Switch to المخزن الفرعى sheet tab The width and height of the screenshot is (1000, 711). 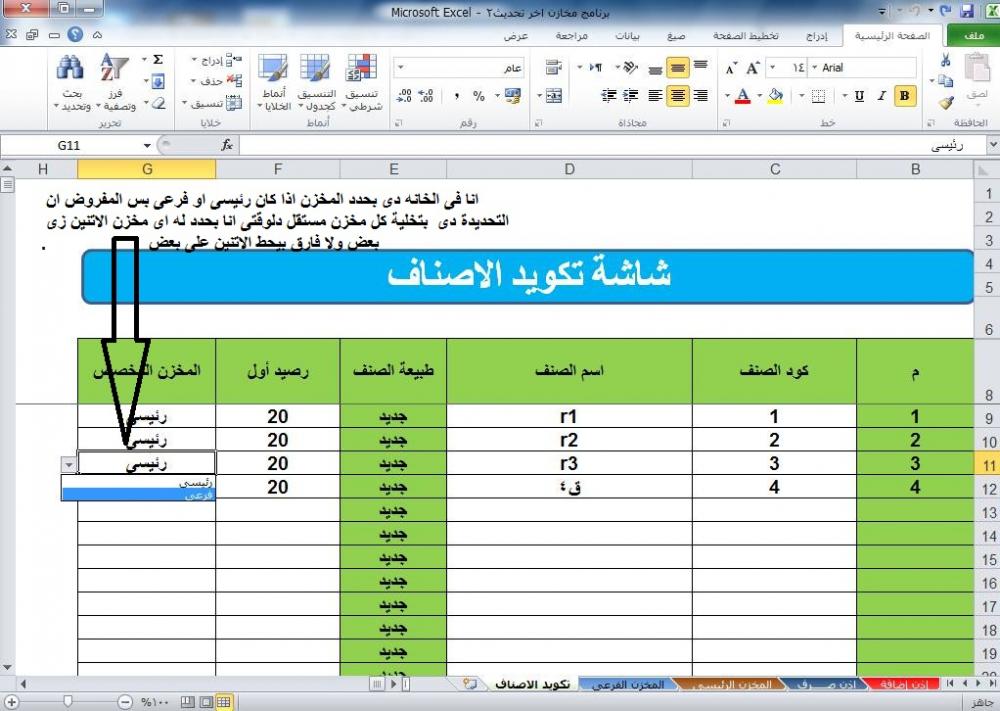click(x=626, y=684)
